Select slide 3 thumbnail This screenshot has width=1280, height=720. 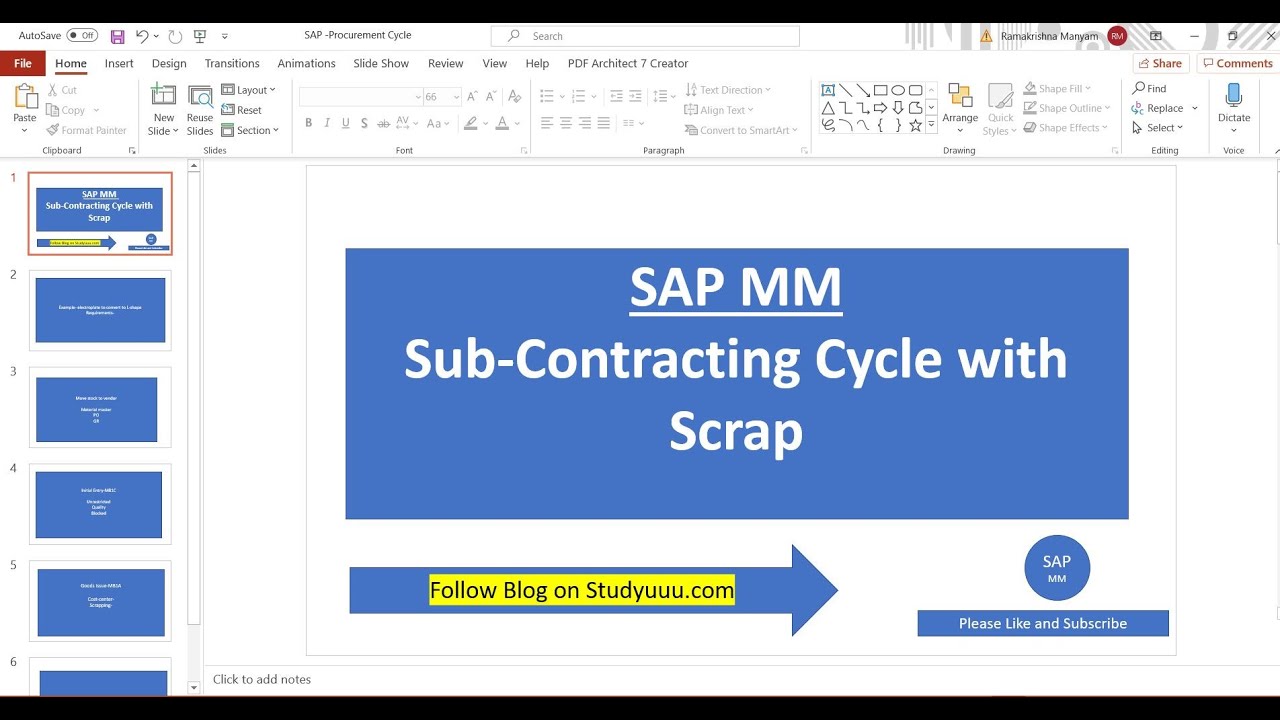pyautogui.click(x=98, y=408)
